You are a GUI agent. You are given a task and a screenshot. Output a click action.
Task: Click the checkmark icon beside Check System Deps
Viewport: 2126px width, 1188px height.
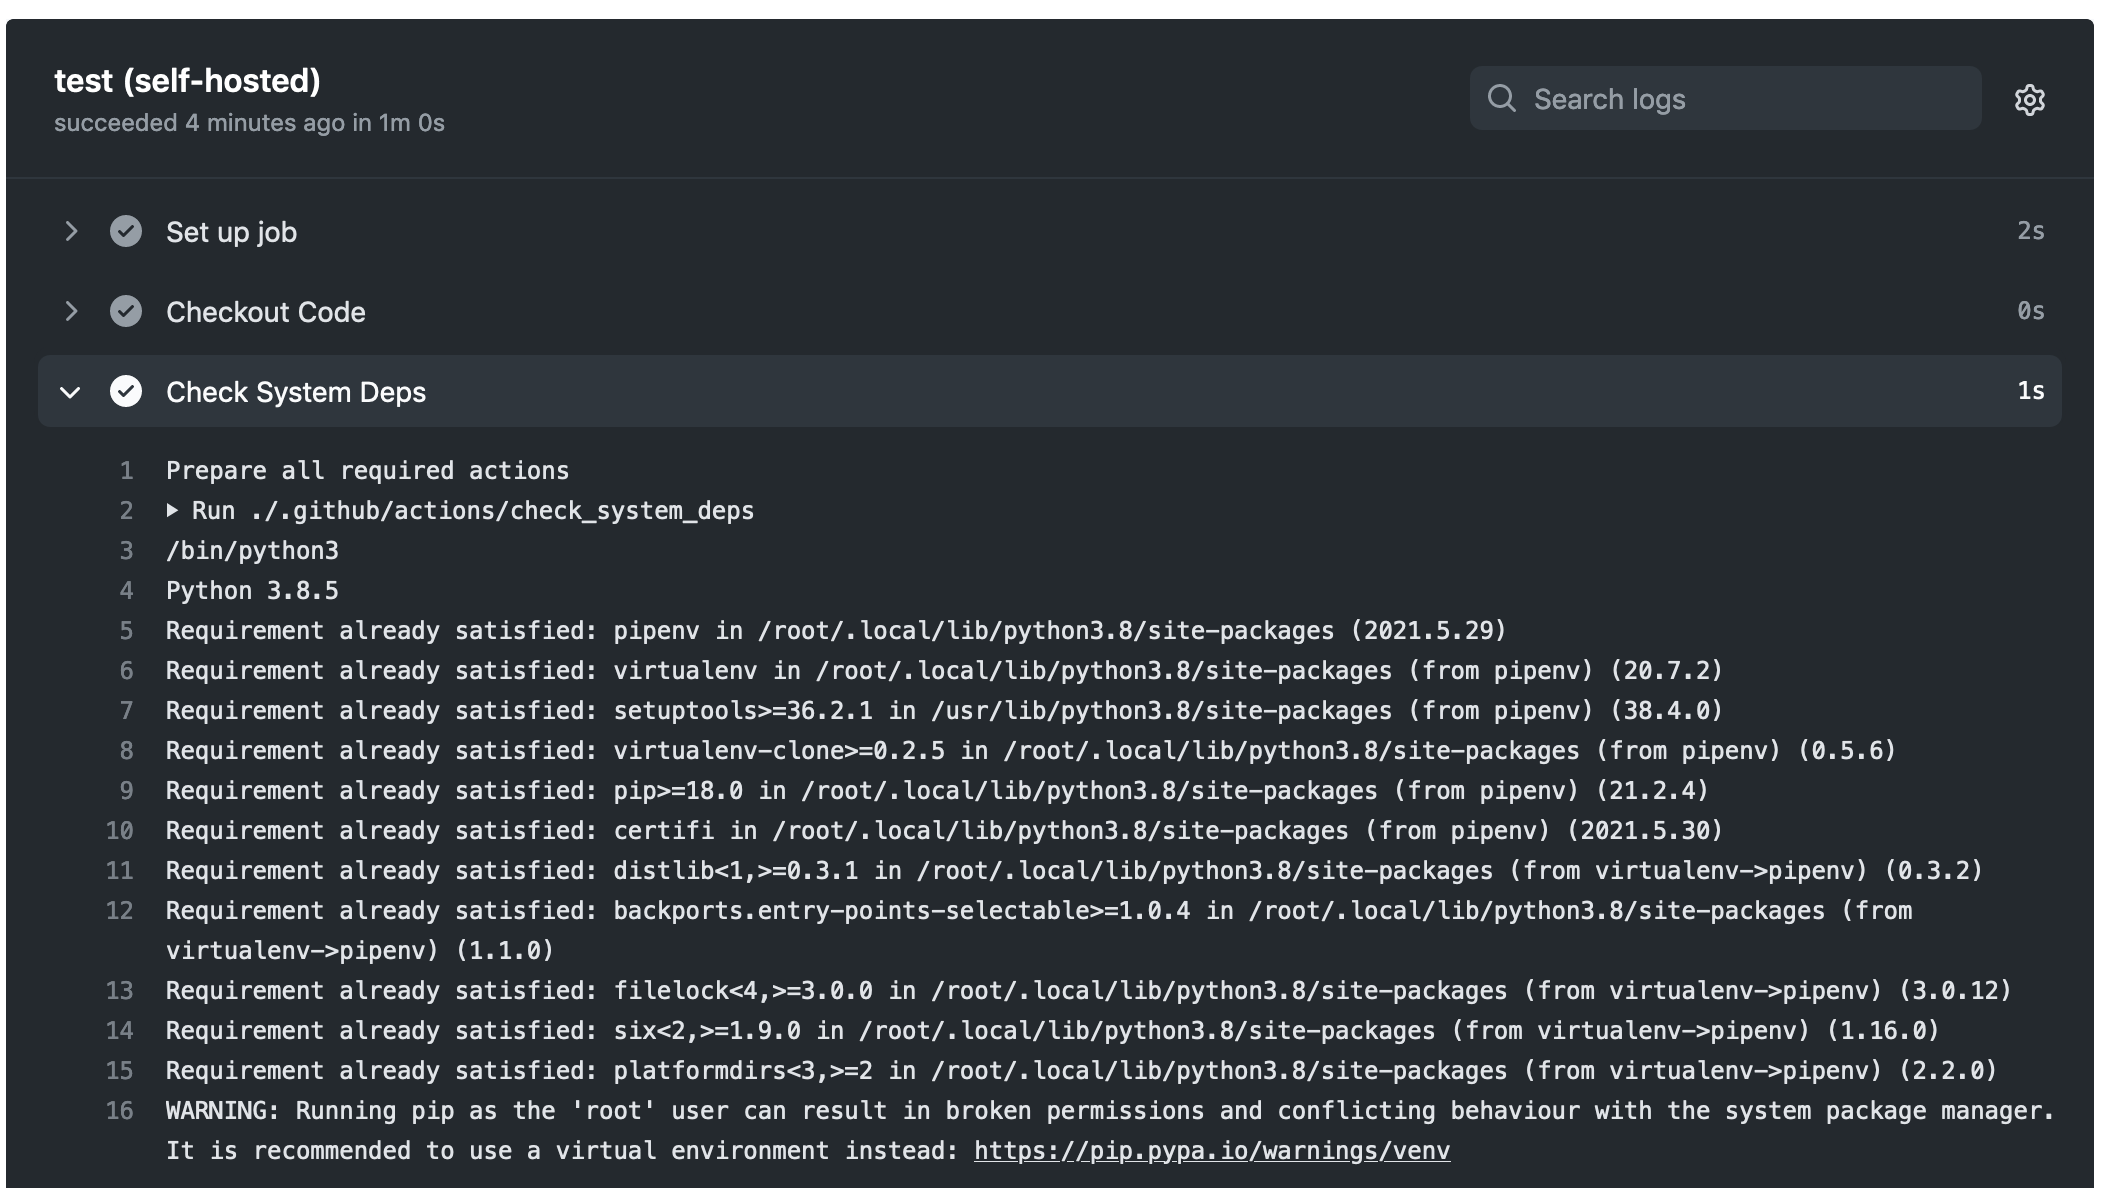point(126,392)
